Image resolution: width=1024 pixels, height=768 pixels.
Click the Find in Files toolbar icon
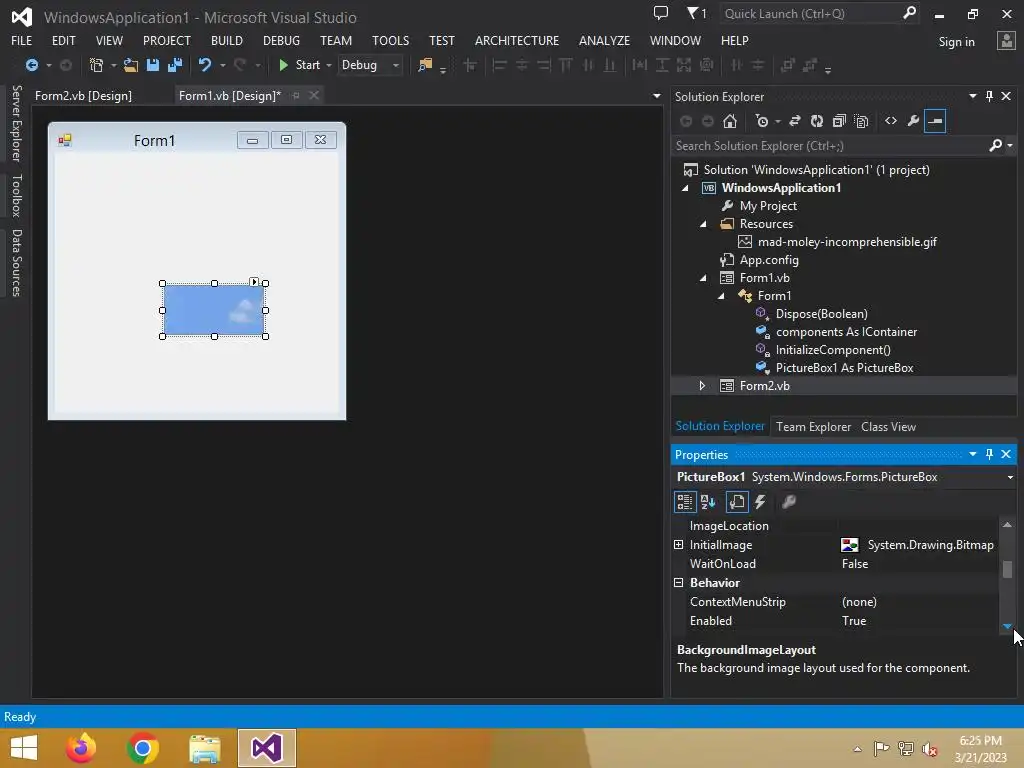425,65
